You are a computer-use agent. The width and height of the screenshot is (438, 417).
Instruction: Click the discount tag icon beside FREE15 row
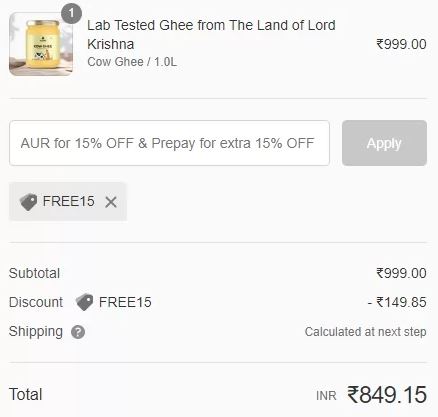[x=84, y=302]
